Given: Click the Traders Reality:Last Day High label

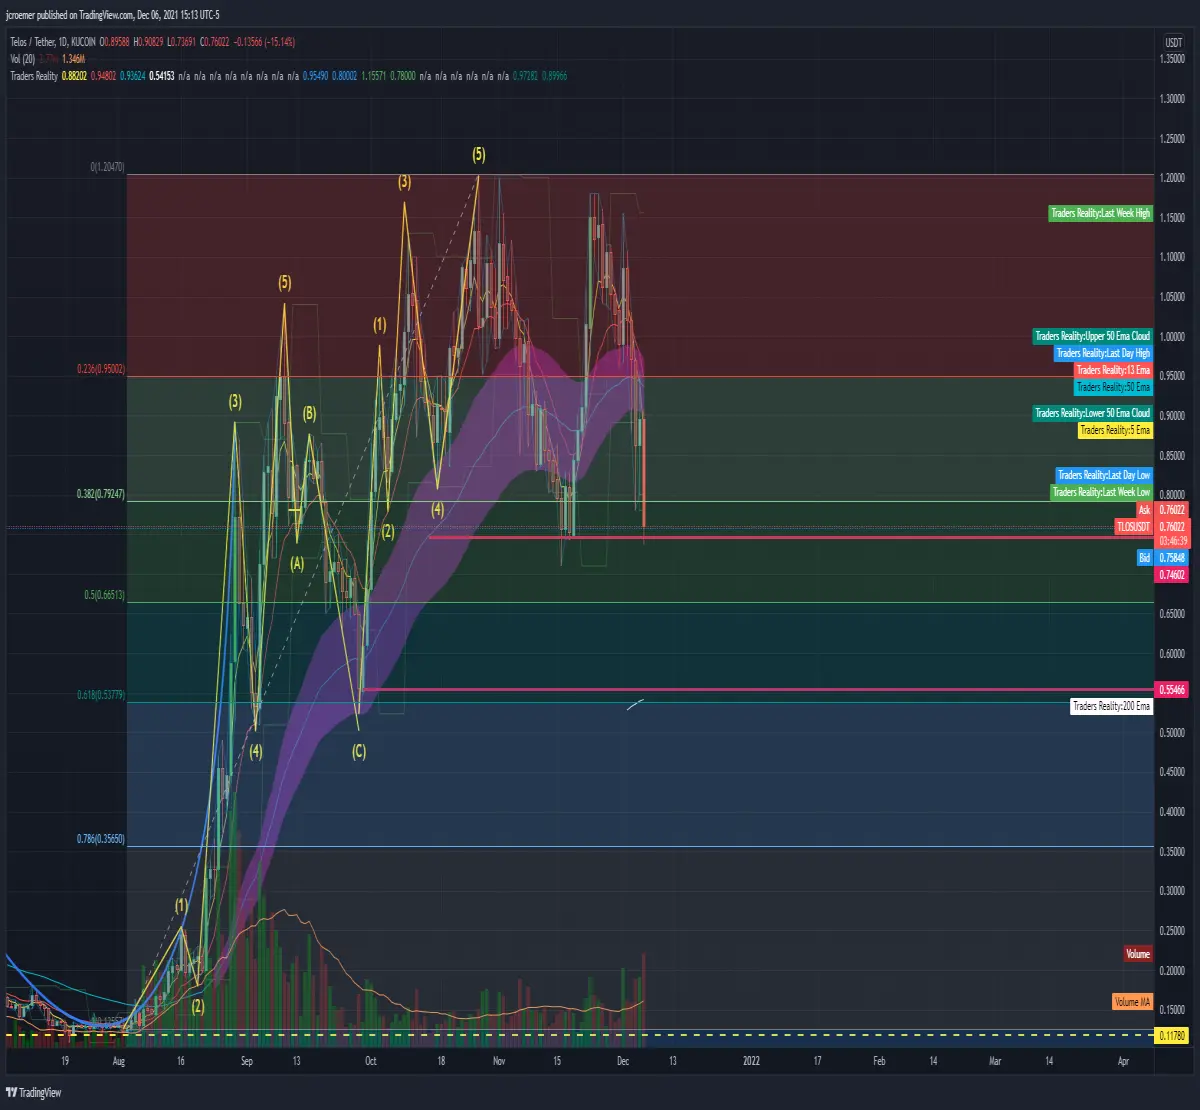Looking at the screenshot, I should 1104,353.
